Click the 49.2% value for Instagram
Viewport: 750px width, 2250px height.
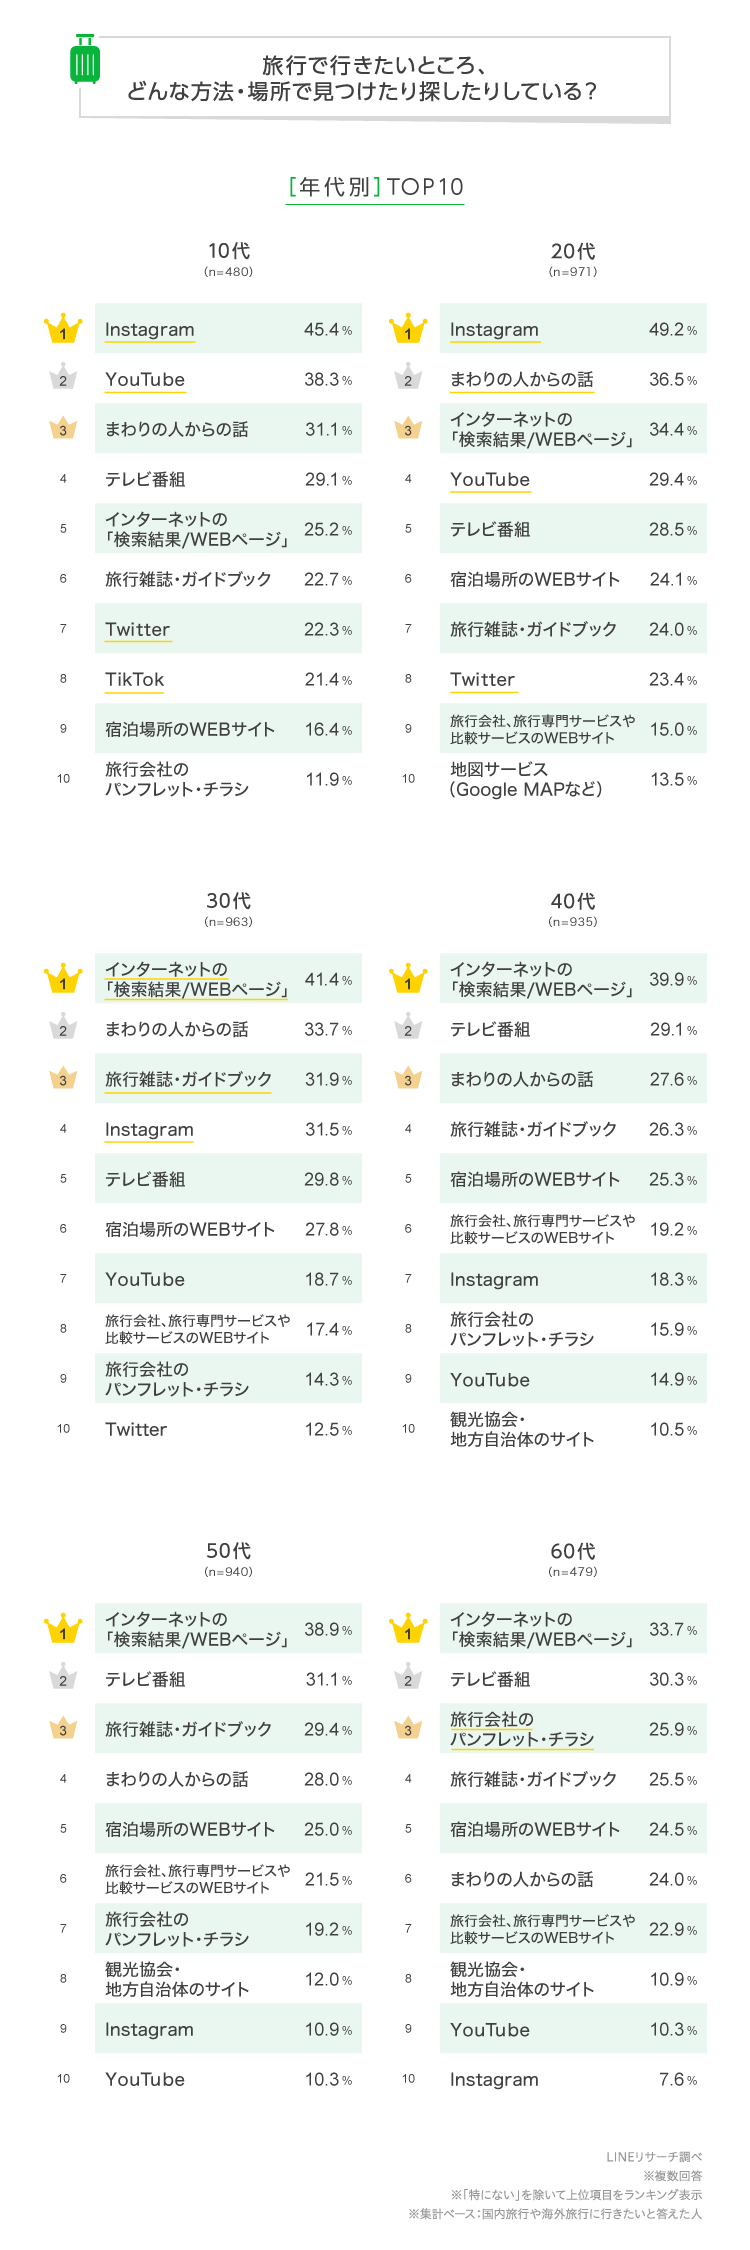tap(673, 330)
